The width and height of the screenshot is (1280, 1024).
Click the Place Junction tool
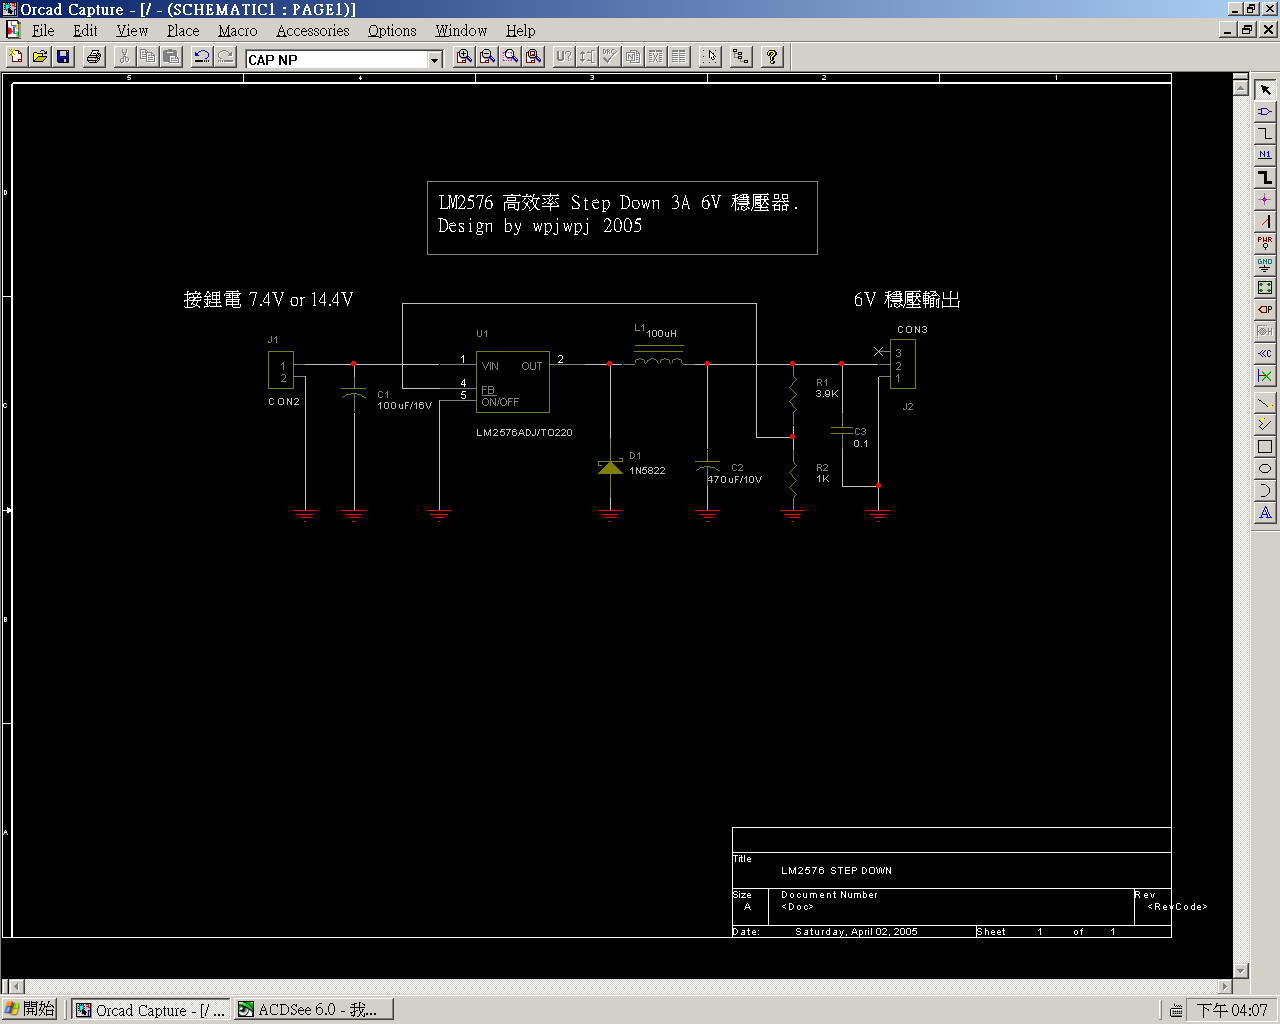point(1264,200)
